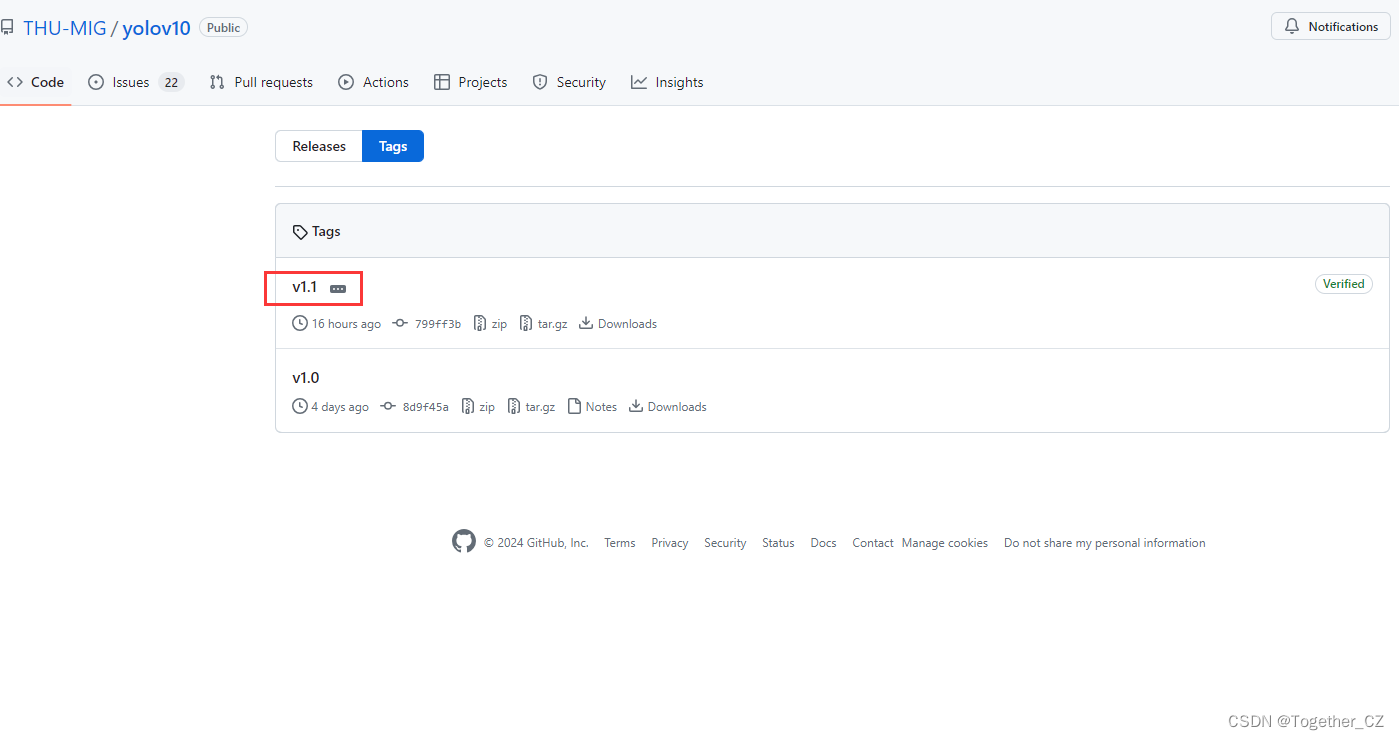The image size is (1399, 740).
Task: Open the footer Security link
Action: (x=725, y=543)
